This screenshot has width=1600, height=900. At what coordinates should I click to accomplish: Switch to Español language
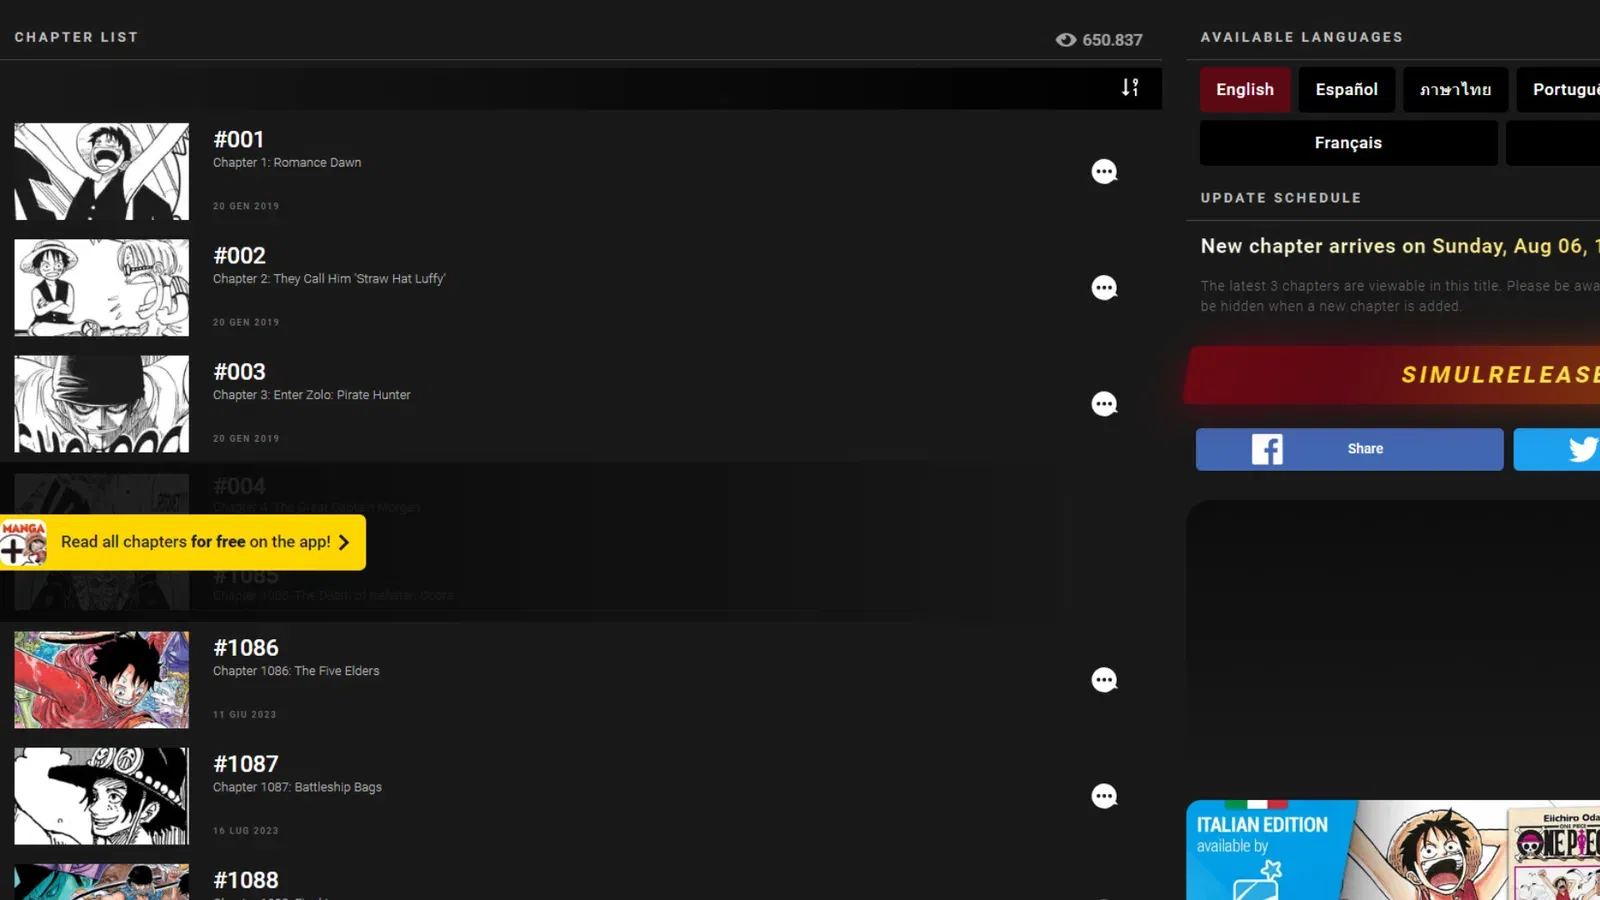point(1347,89)
